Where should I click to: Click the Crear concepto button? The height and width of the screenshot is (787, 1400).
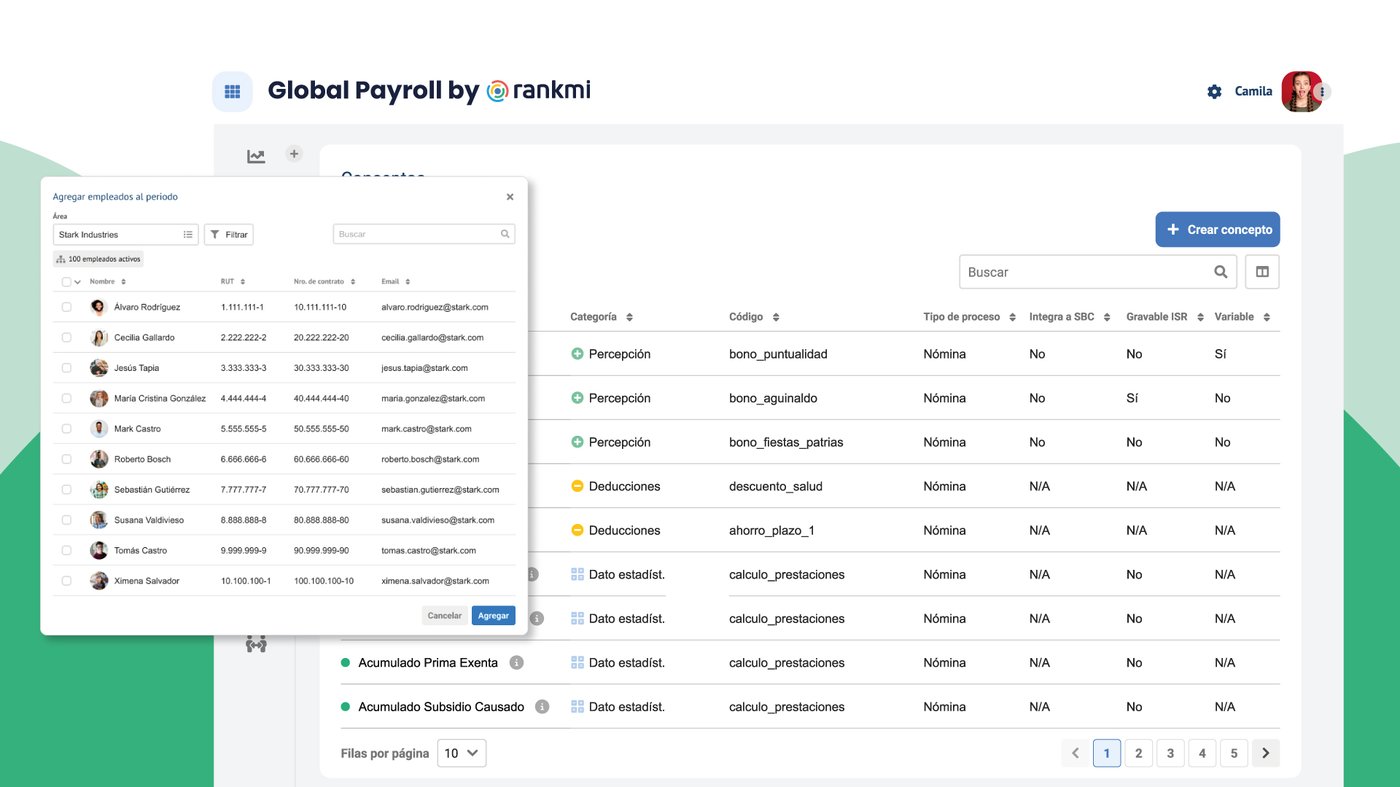point(1217,229)
